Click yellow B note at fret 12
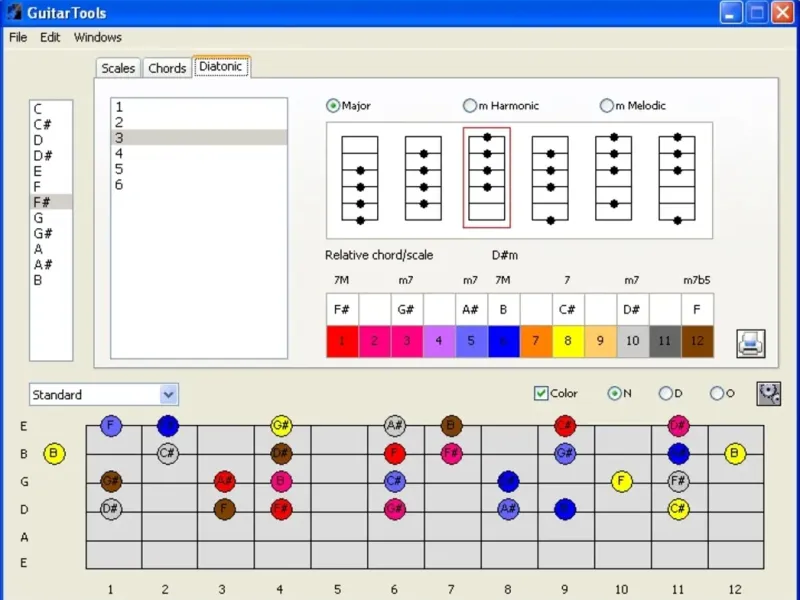The height and width of the screenshot is (600, 800). [x=735, y=453]
